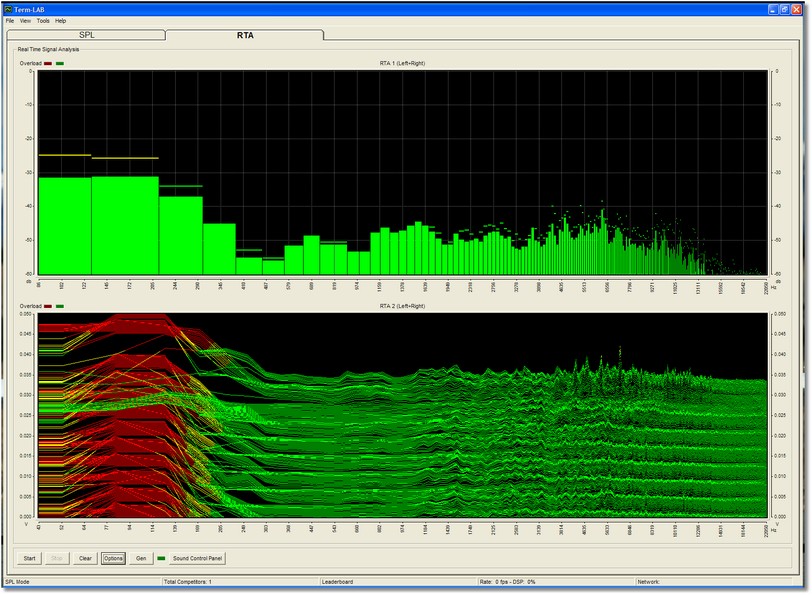Click RTA 1 green Overload indicator
The width and height of the screenshot is (812, 595).
60,64
